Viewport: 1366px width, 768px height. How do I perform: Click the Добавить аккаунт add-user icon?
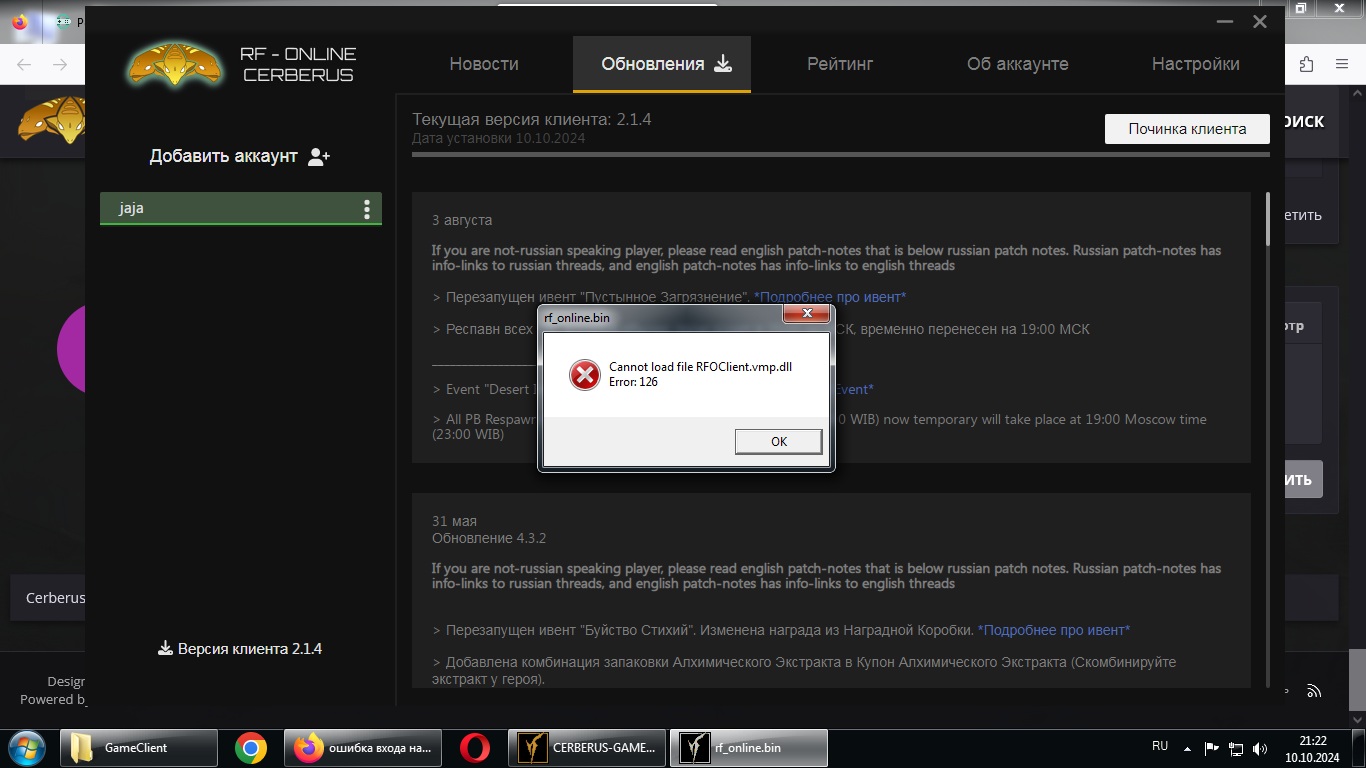coord(319,157)
